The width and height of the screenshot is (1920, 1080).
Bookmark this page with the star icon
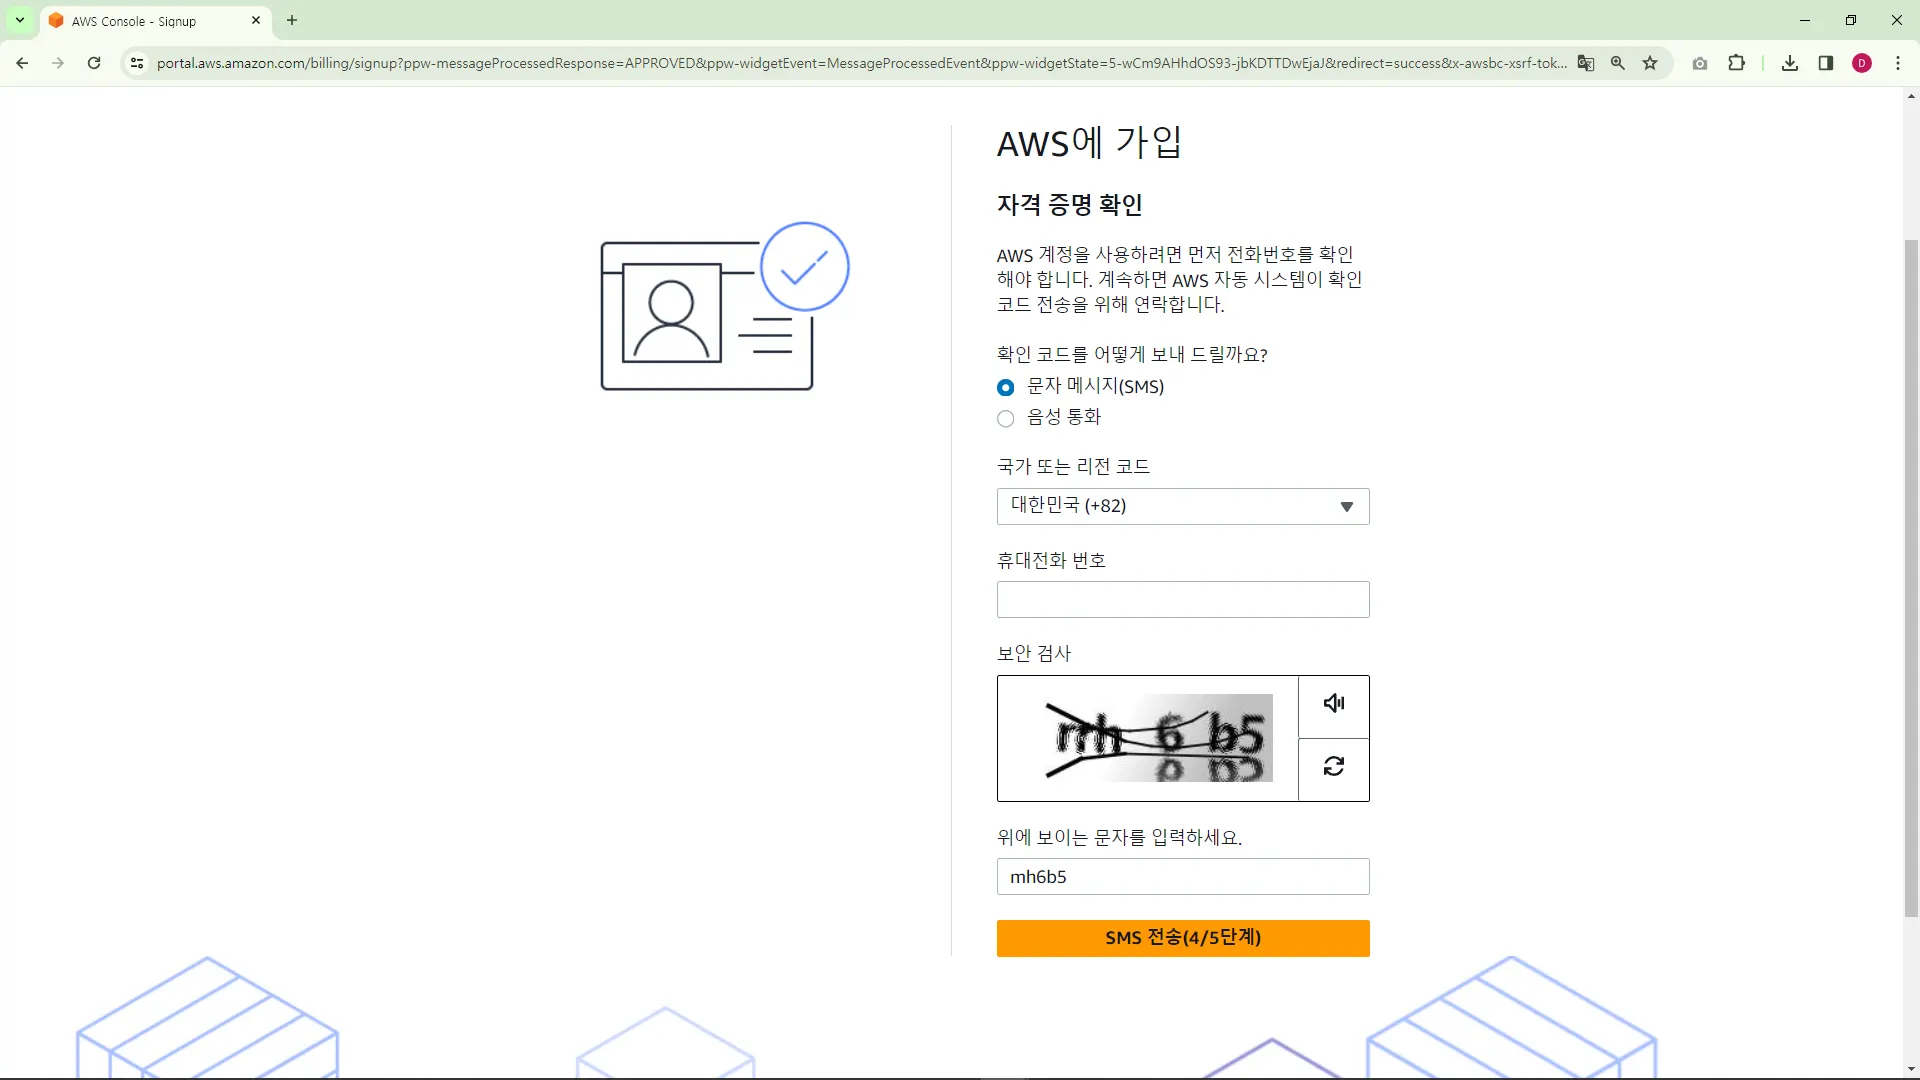pyautogui.click(x=1650, y=63)
